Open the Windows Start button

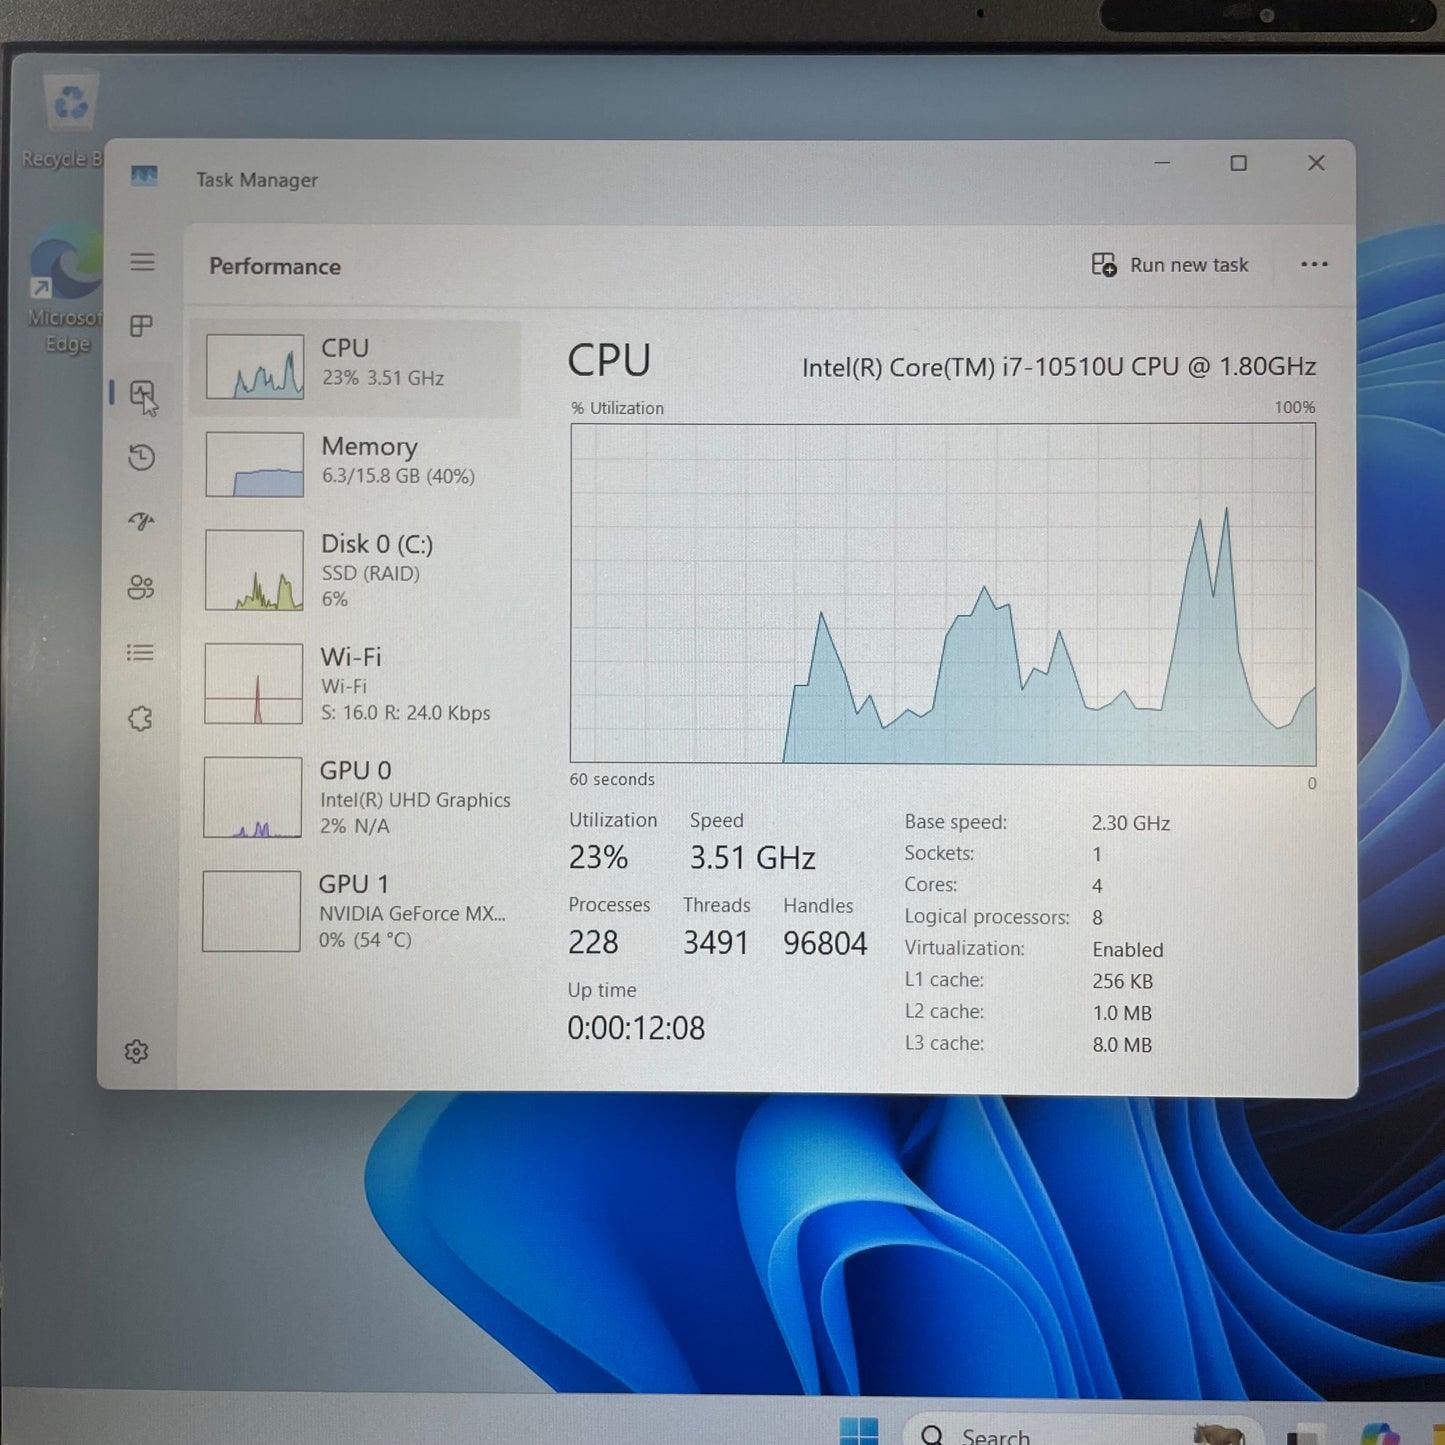pyautogui.click(x=859, y=1432)
